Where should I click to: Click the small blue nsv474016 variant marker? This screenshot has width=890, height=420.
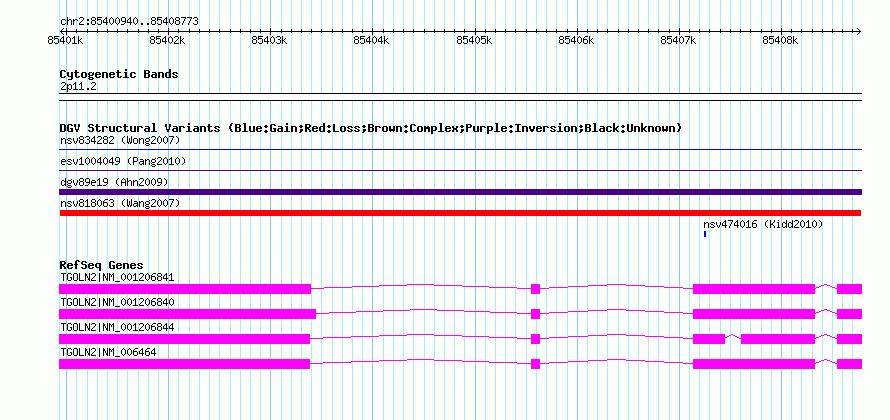click(705, 234)
